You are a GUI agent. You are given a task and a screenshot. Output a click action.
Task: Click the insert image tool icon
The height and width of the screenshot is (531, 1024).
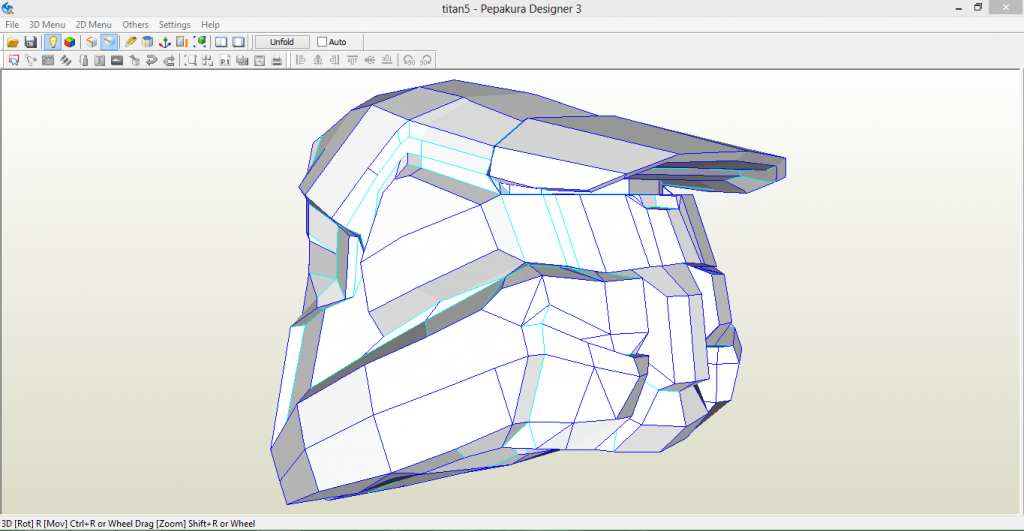tap(117, 60)
